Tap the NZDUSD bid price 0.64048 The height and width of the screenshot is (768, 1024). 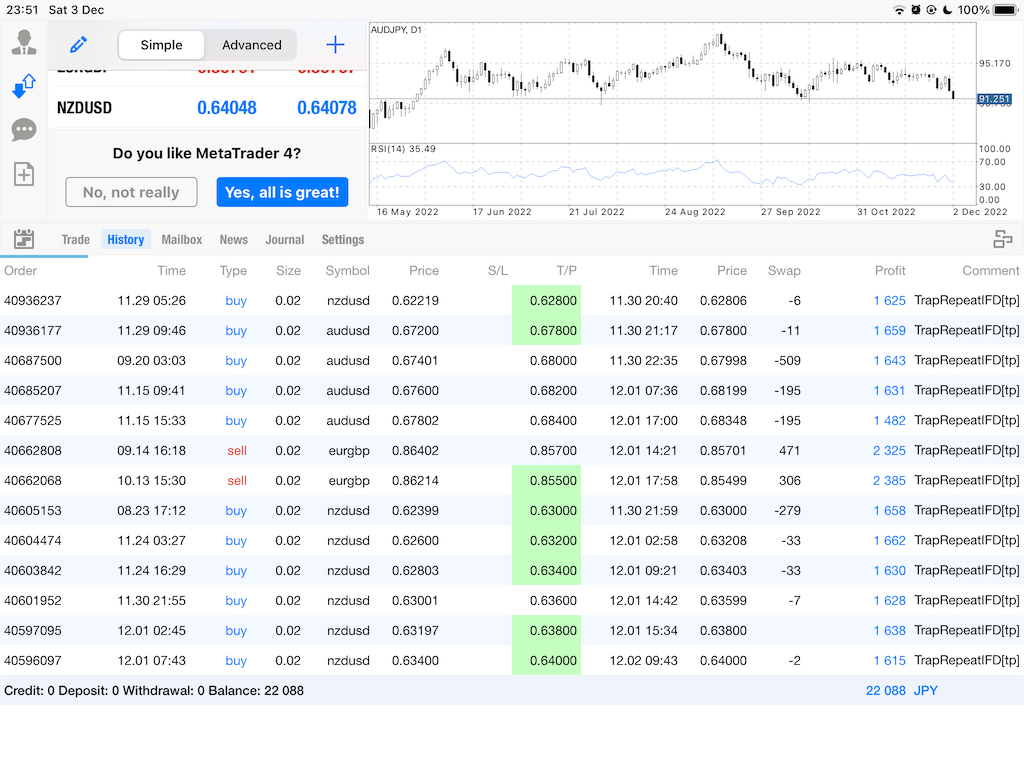pos(227,108)
